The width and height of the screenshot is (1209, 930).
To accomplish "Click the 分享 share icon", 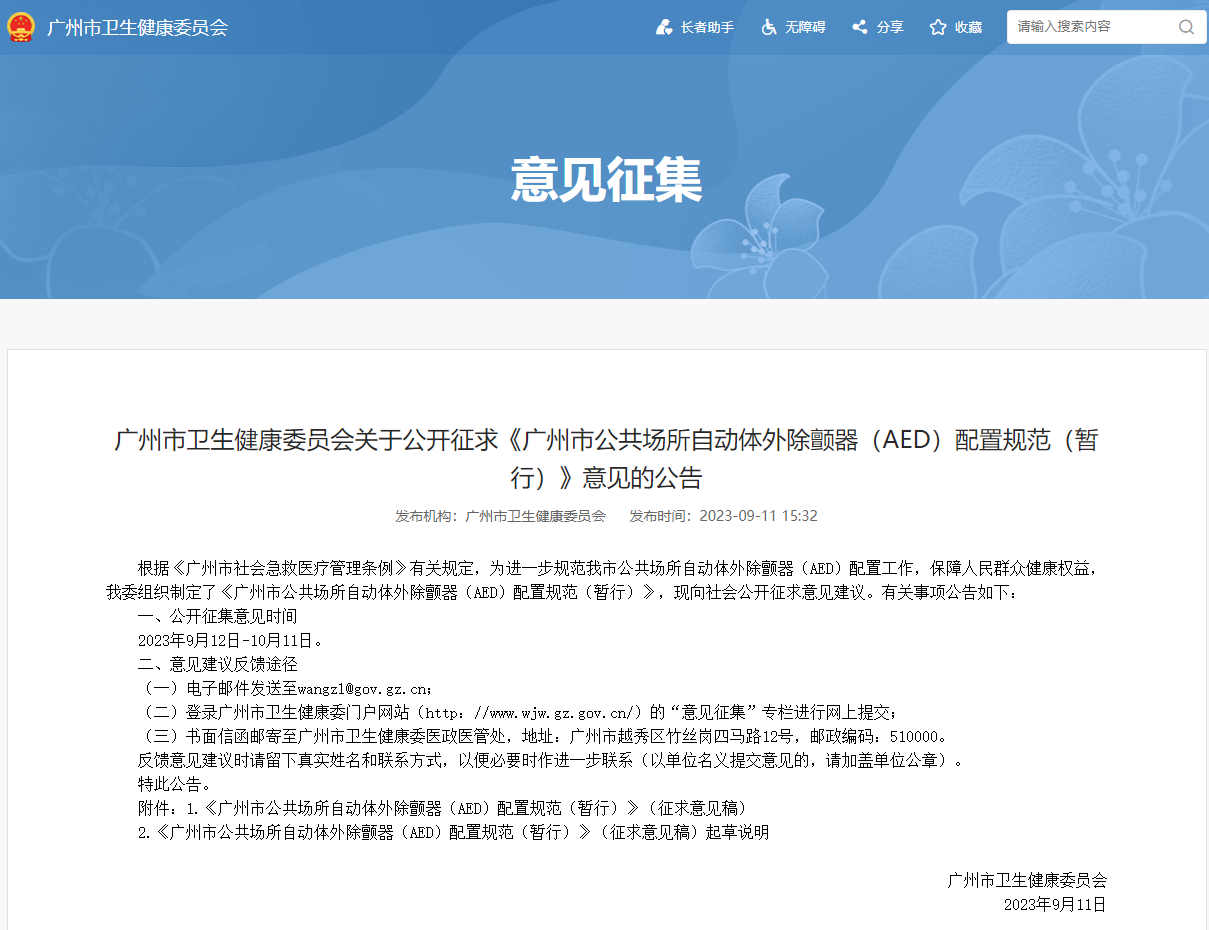I will click(859, 27).
